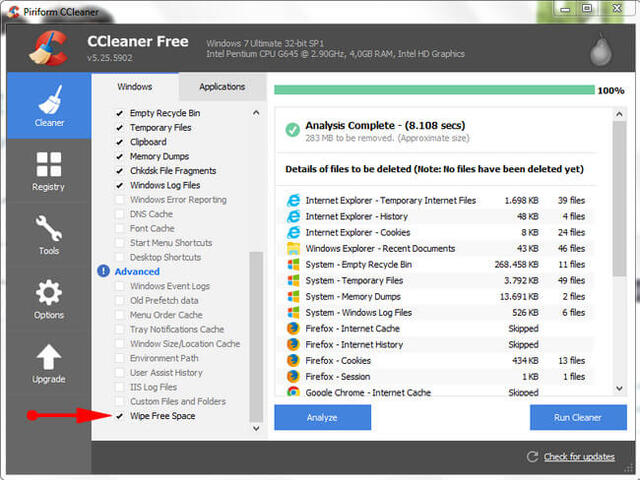Enable Environment Path cleaning
This screenshot has height=480, width=640.
tap(120, 358)
